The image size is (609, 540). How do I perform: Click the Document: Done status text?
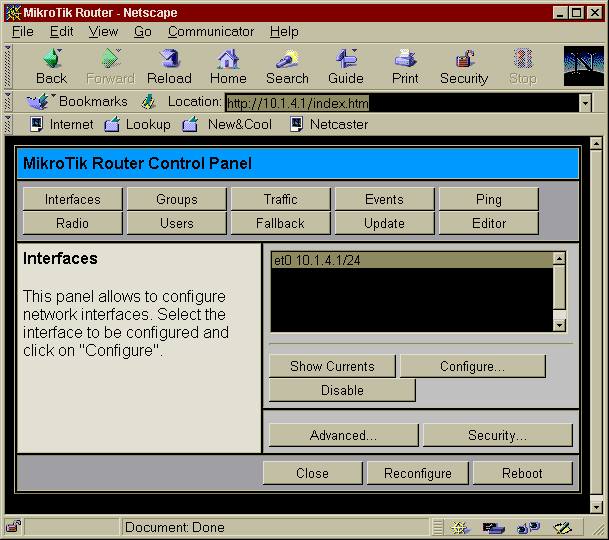point(174,527)
